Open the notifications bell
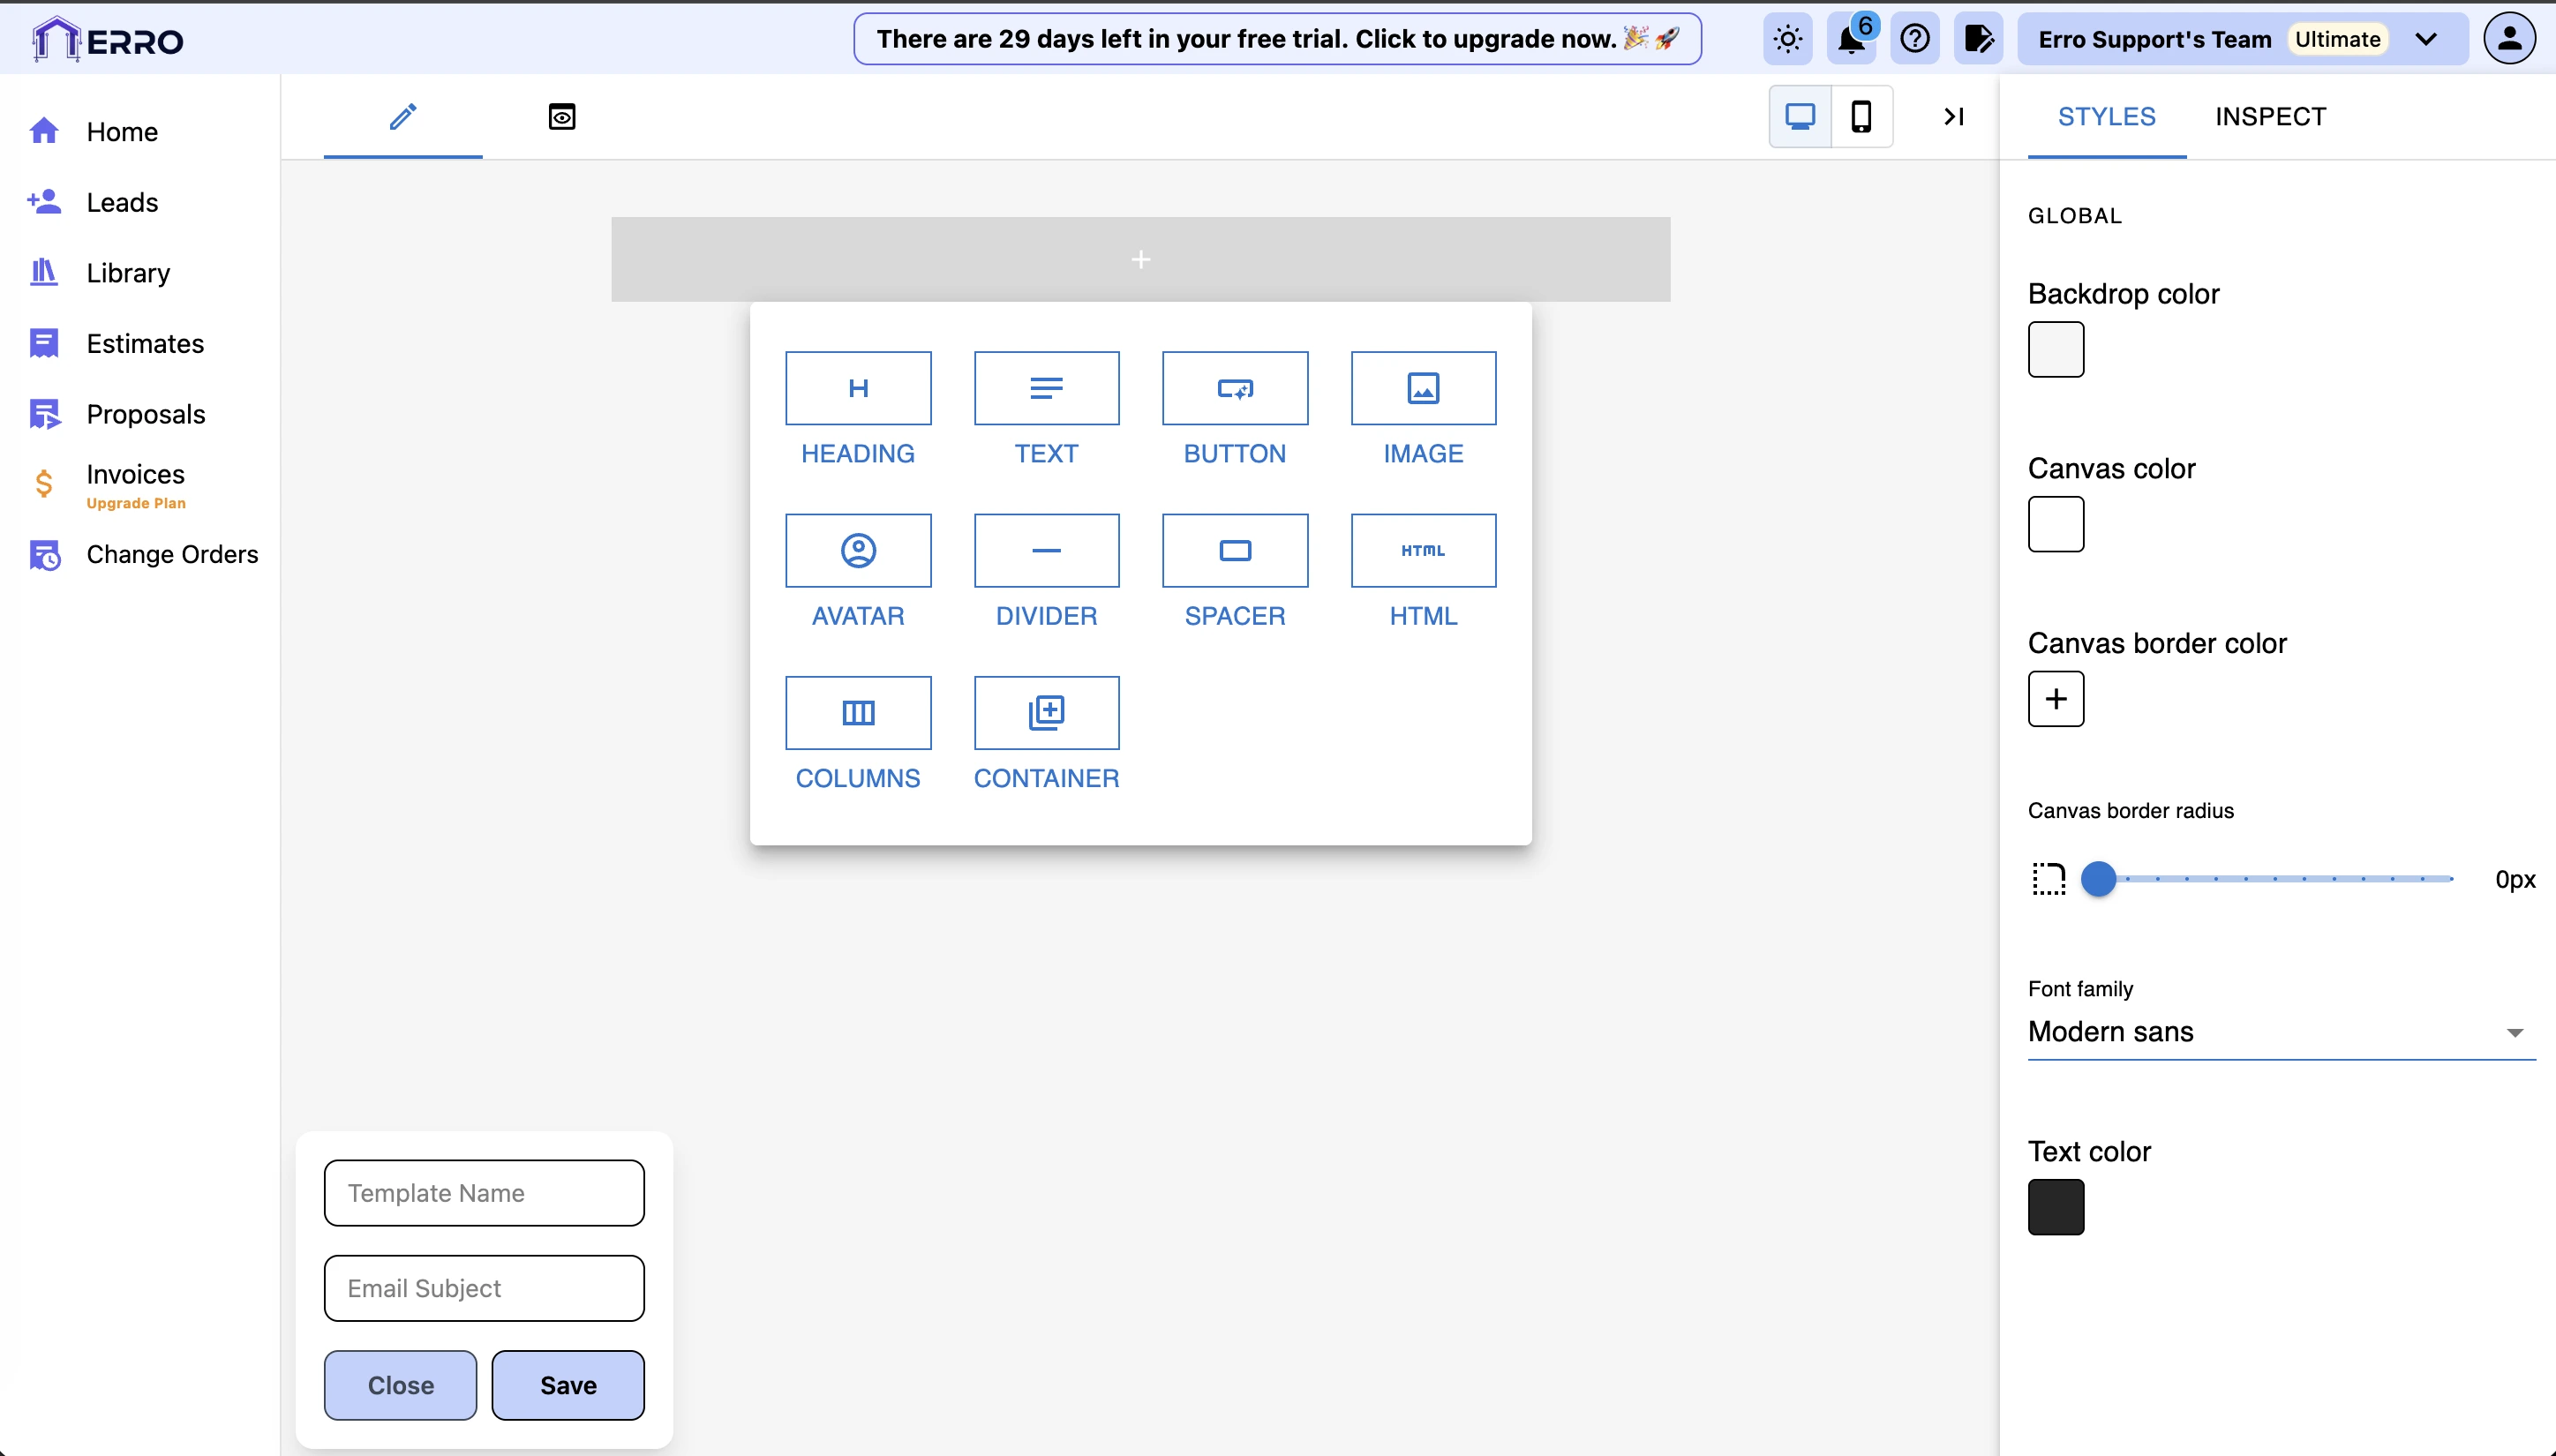This screenshot has height=1456, width=2556. (x=1851, y=40)
